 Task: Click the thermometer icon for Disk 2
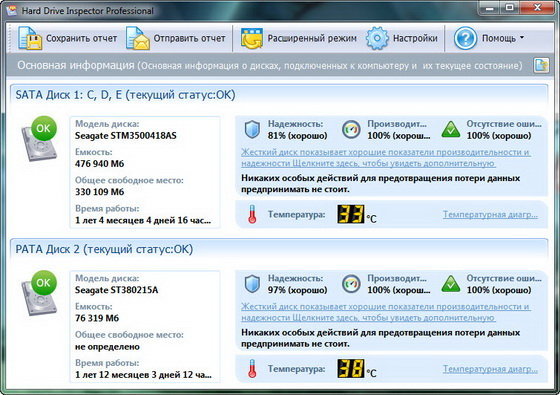click(x=252, y=369)
